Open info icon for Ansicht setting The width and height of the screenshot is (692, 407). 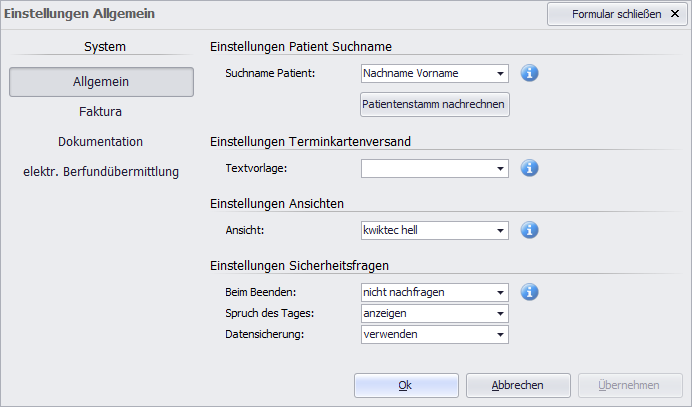[x=529, y=230]
